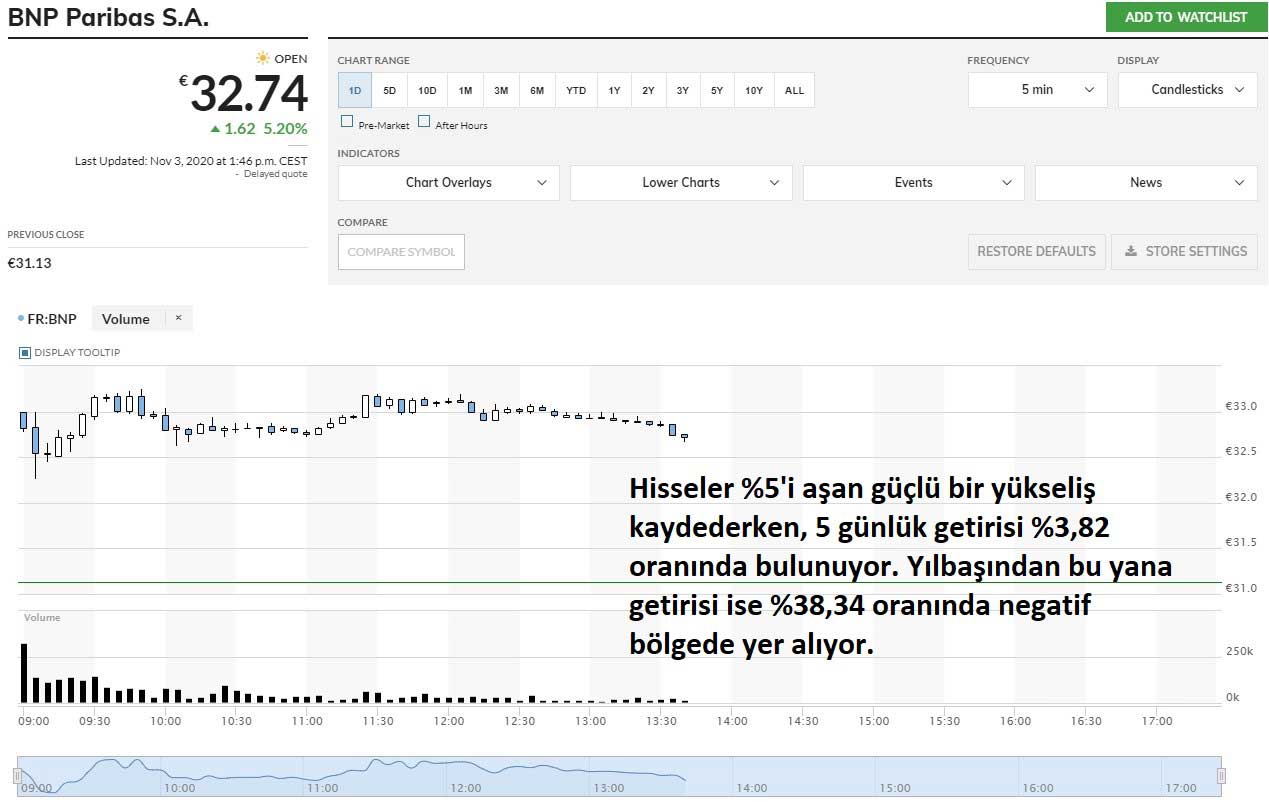Grab the left handle of range navigator
Image resolution: width=1269 pixels, height=802 pixels.
click(x=18, y=776)
